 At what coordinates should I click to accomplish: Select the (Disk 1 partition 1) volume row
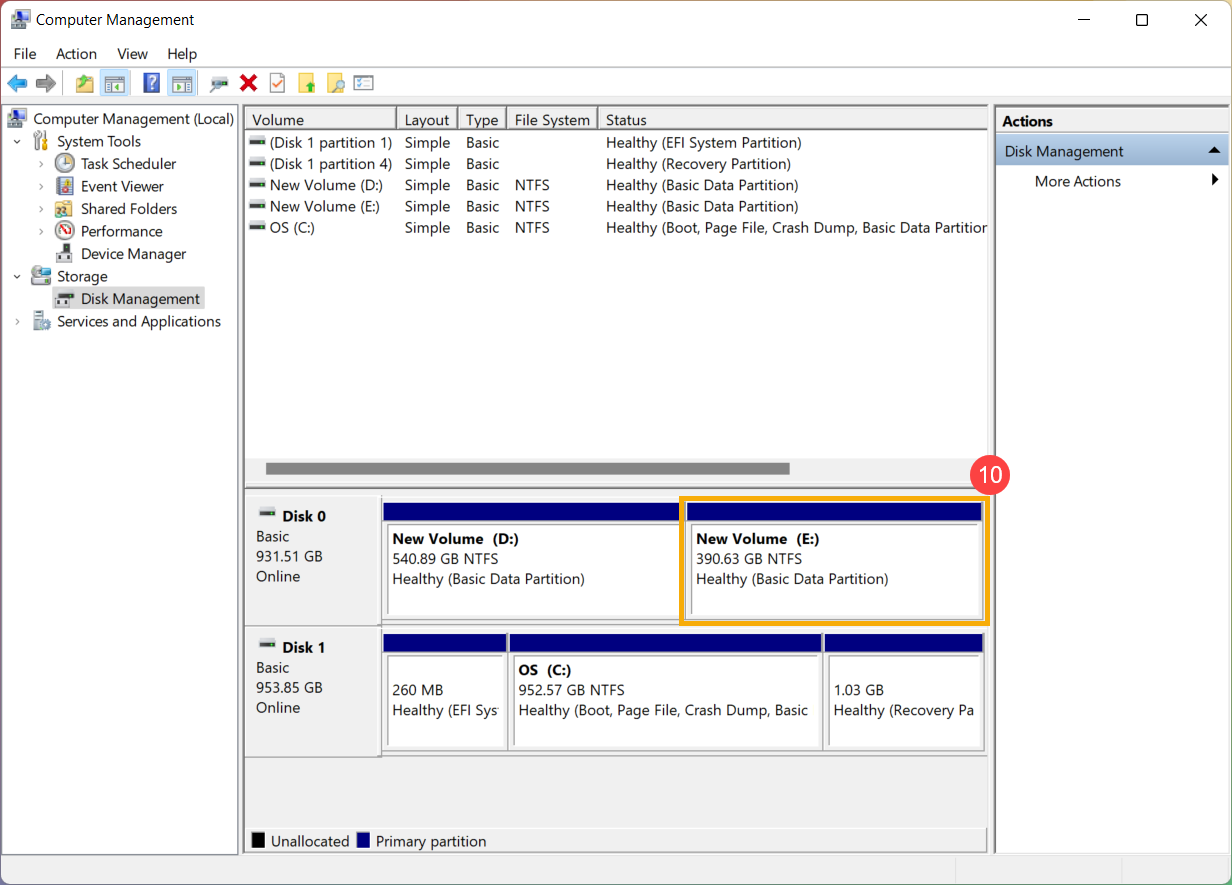point(617,143)
